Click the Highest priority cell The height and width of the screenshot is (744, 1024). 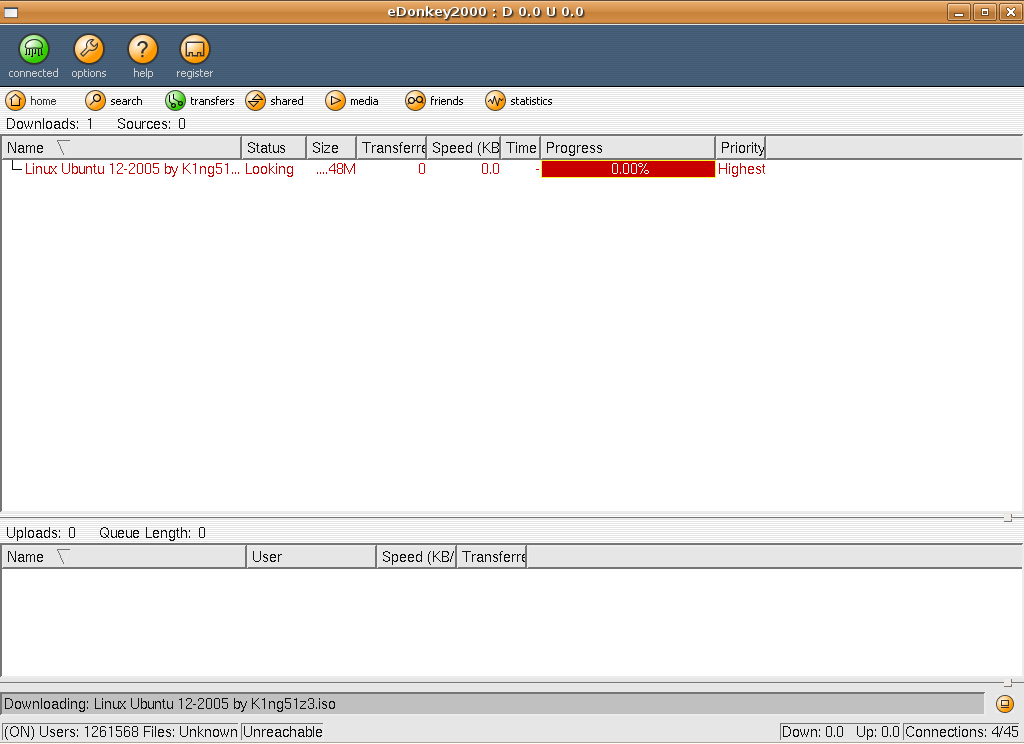tap(741, 169)
